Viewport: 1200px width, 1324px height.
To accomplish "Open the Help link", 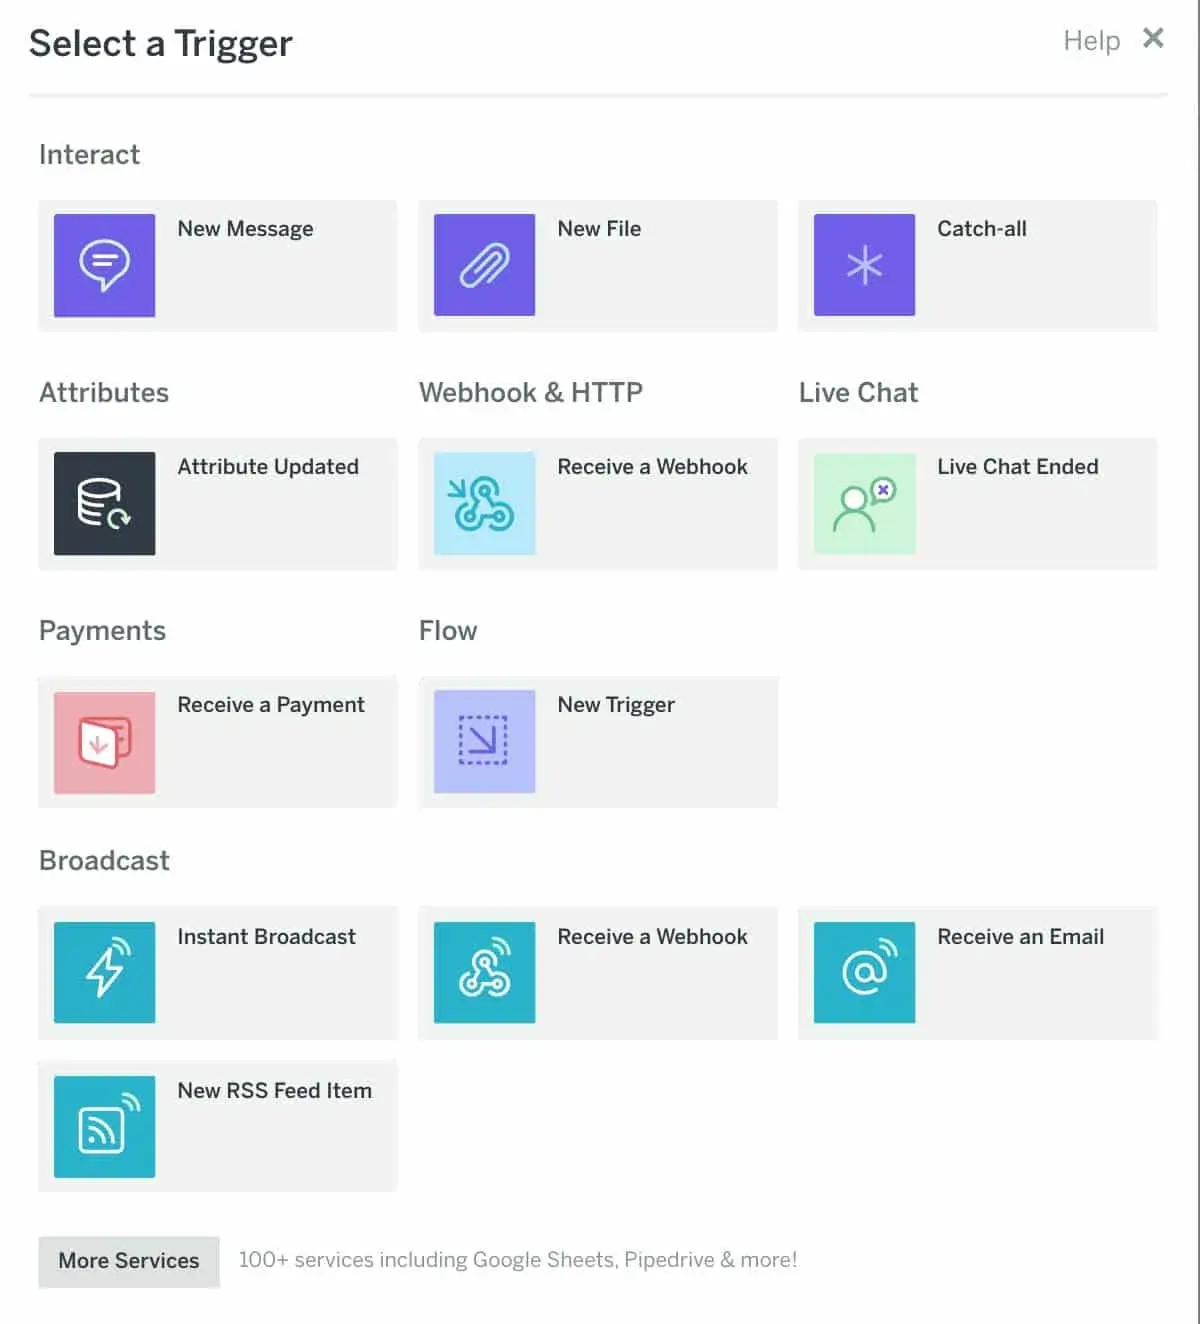I will pos(1091,41).
